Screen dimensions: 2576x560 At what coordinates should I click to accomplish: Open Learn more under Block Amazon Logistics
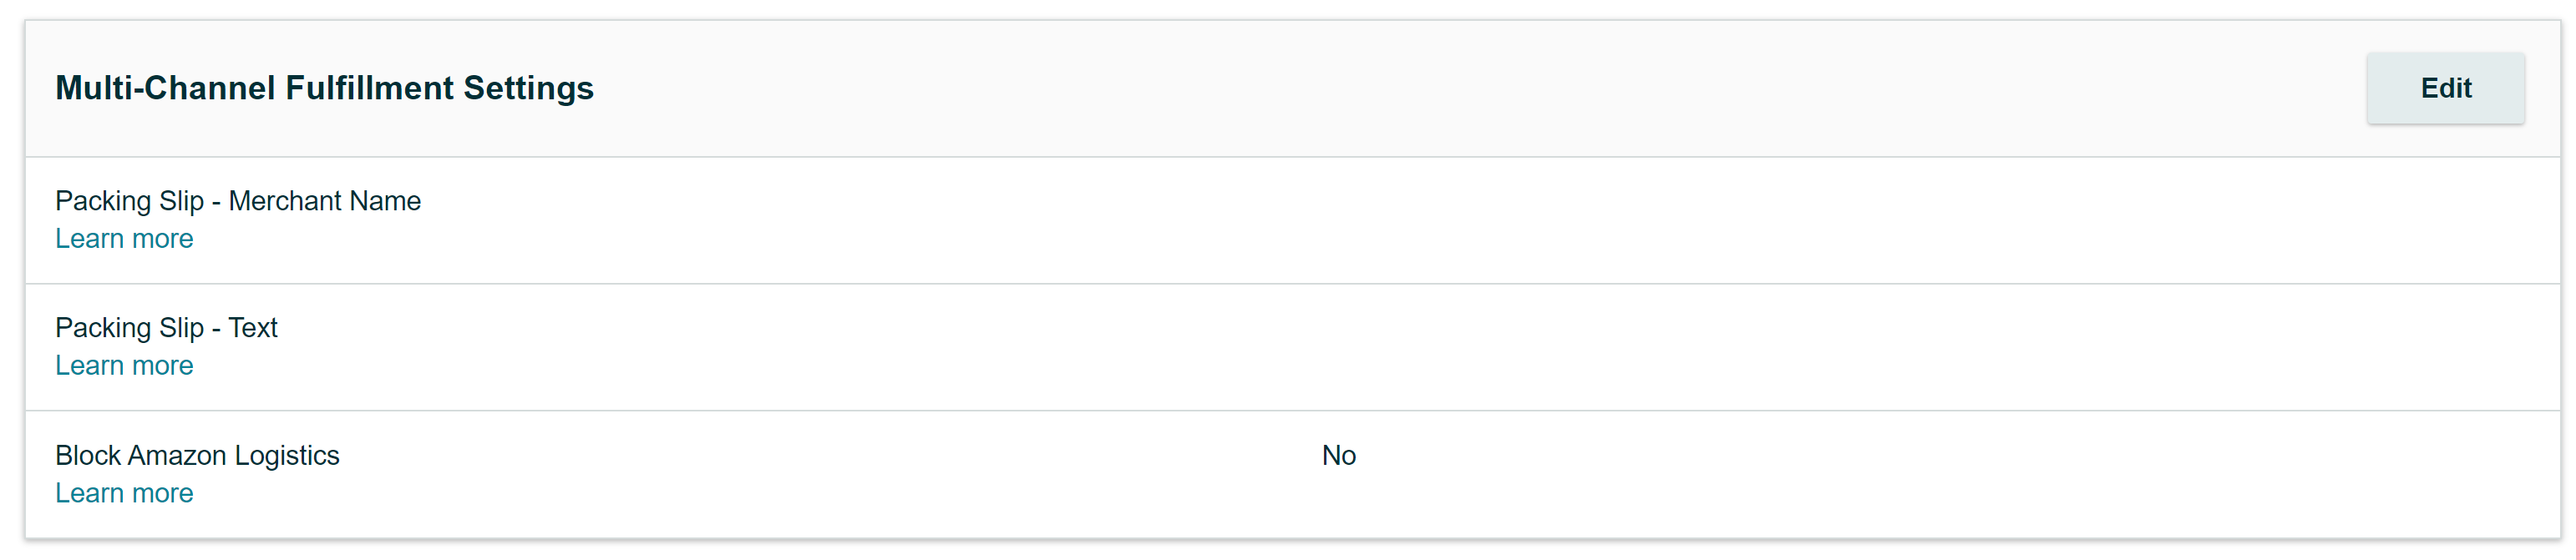(x=124, y=493)
